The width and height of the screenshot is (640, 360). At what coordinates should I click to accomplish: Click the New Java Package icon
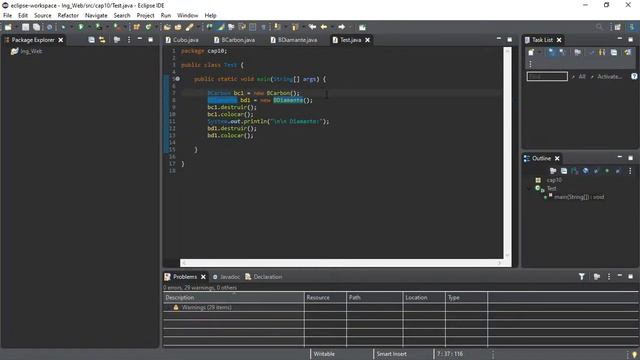tap(136, 27)
